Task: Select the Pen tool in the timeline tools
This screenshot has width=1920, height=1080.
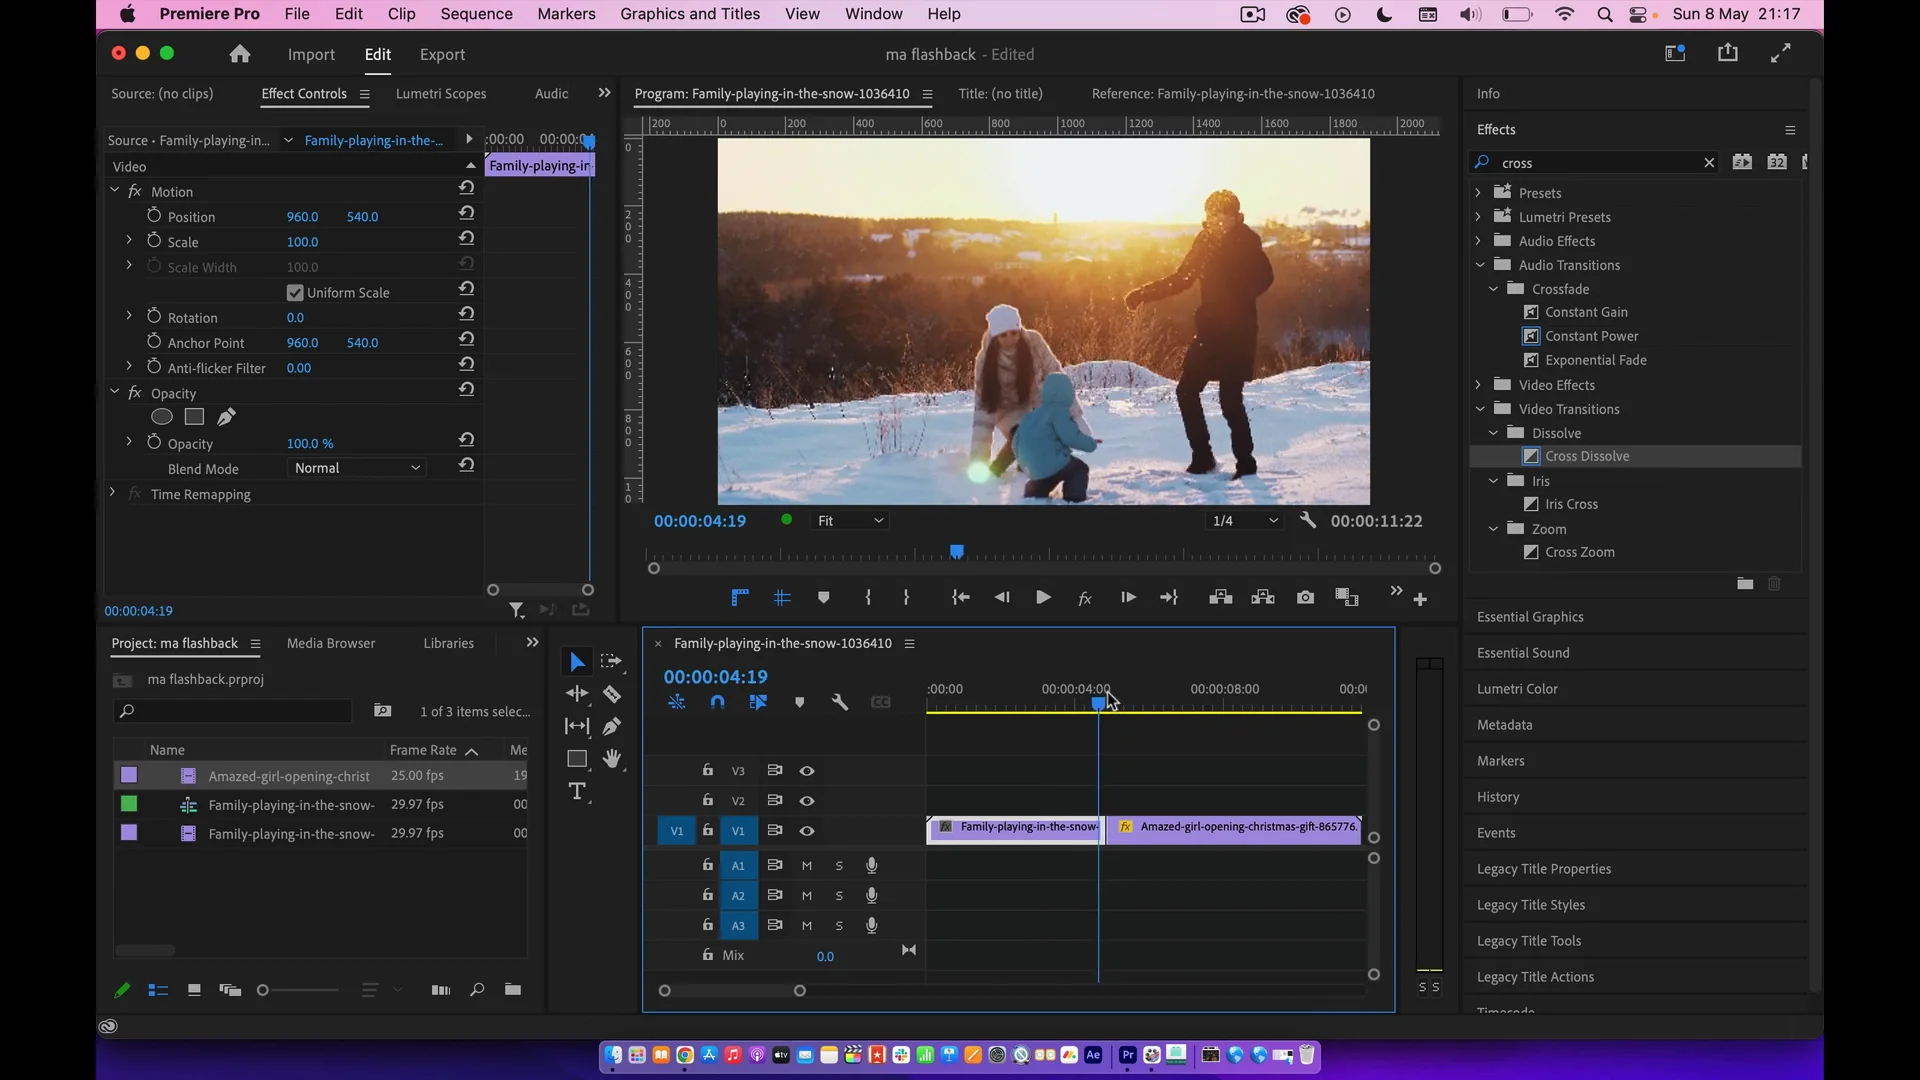Action: [x=613, y=725]
